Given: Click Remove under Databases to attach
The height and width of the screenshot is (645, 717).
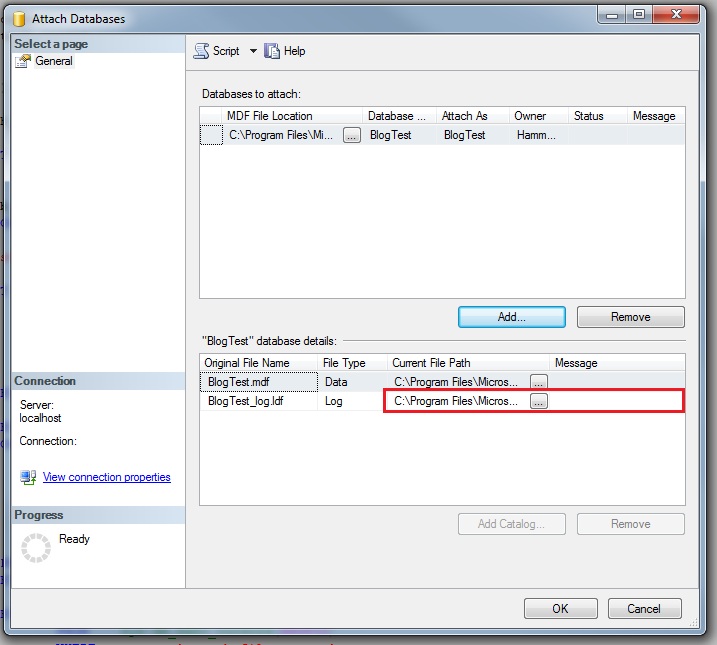Looking at the screenshot, I should pos(630,317).
